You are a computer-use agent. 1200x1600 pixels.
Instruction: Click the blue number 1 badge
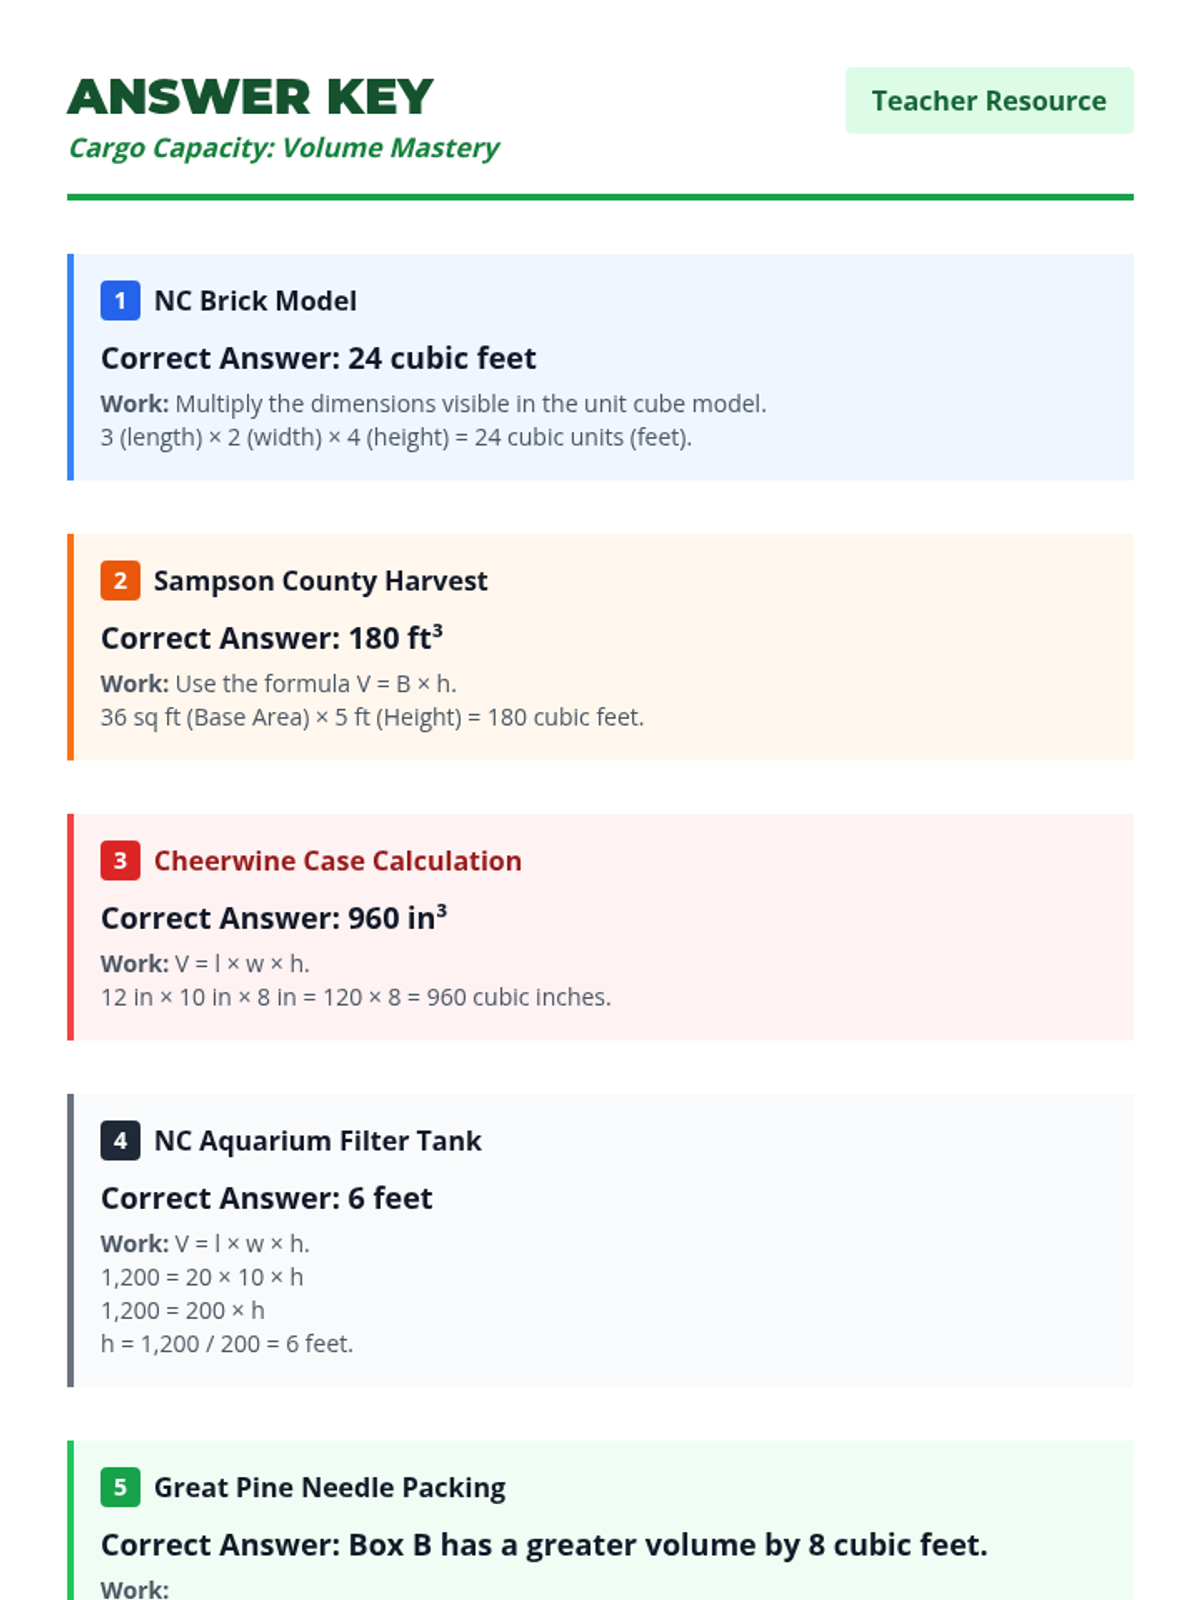point(120,301)
